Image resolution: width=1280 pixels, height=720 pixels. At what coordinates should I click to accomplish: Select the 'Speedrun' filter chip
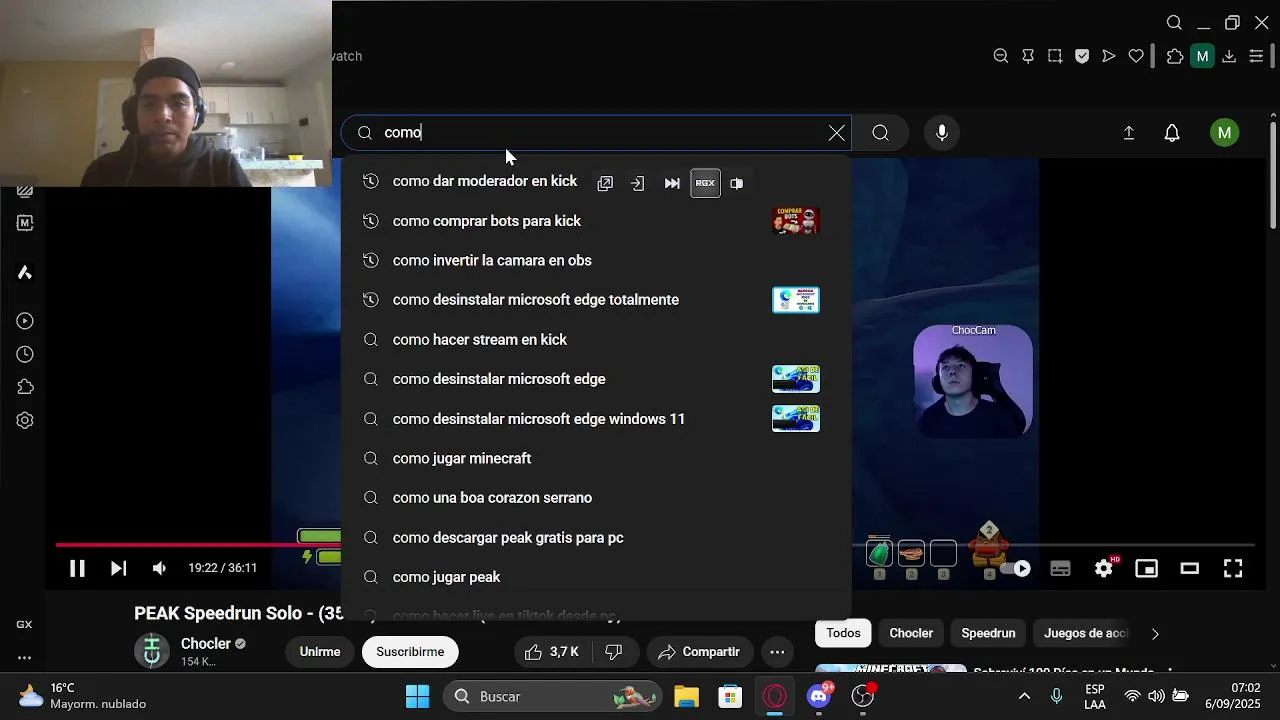988,633
